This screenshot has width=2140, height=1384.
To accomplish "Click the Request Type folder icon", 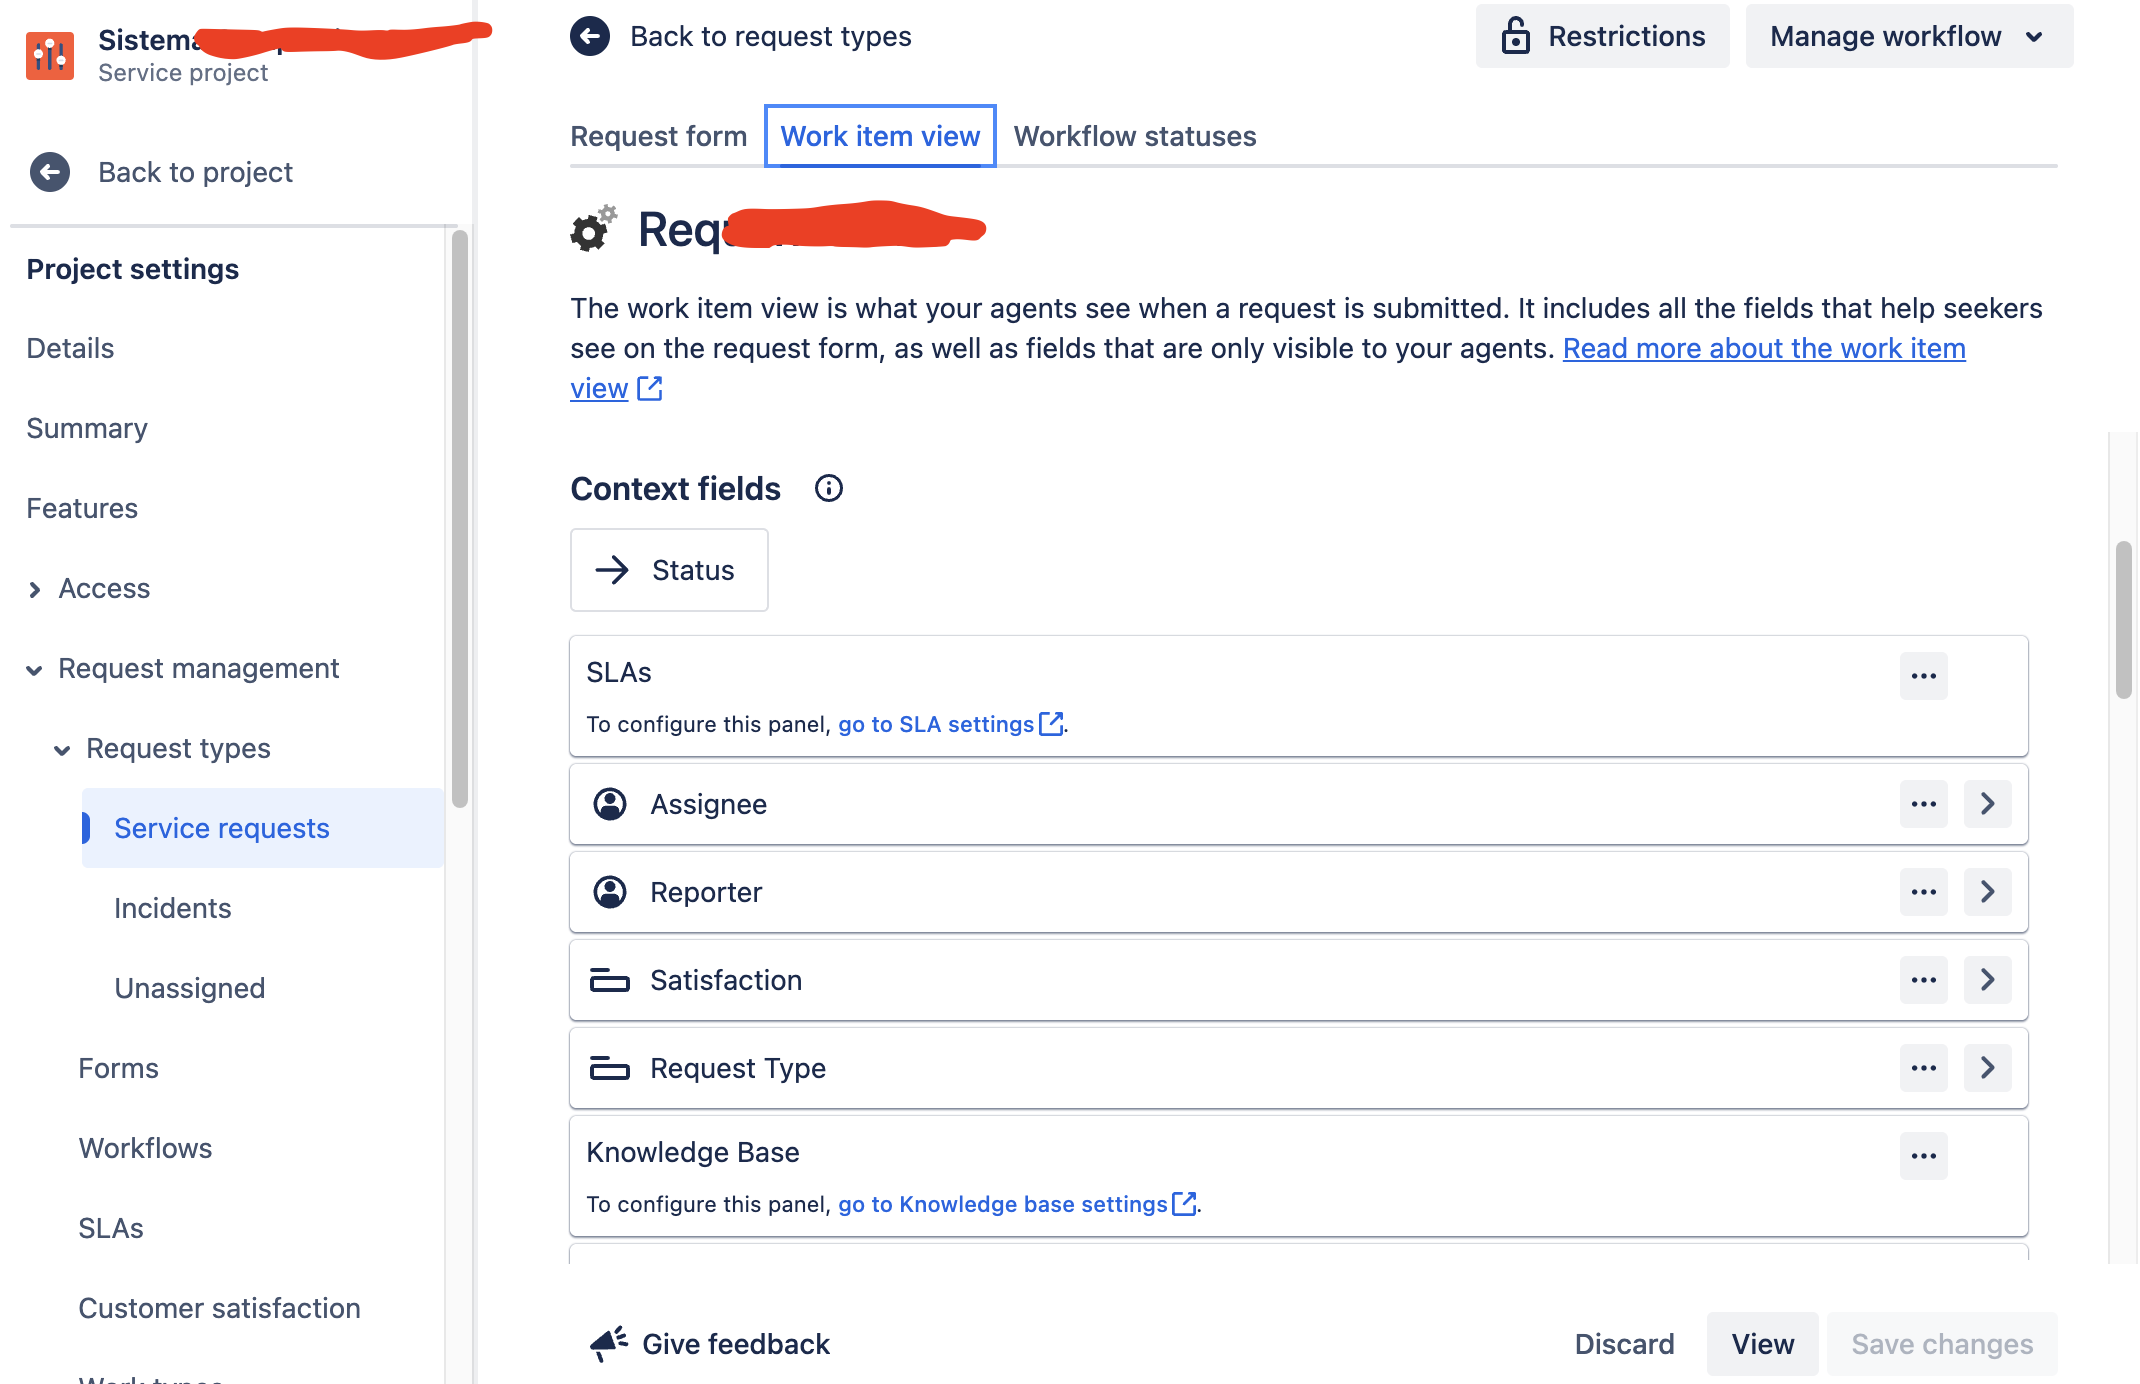I will (x=612, y=1068).
